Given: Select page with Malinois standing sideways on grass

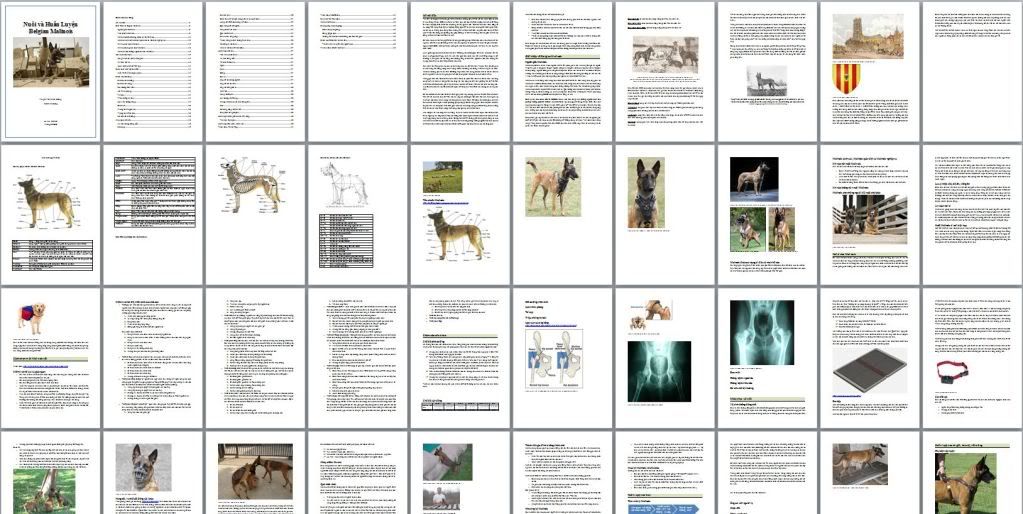Looking at the screenshot, I should click(562, 215).
